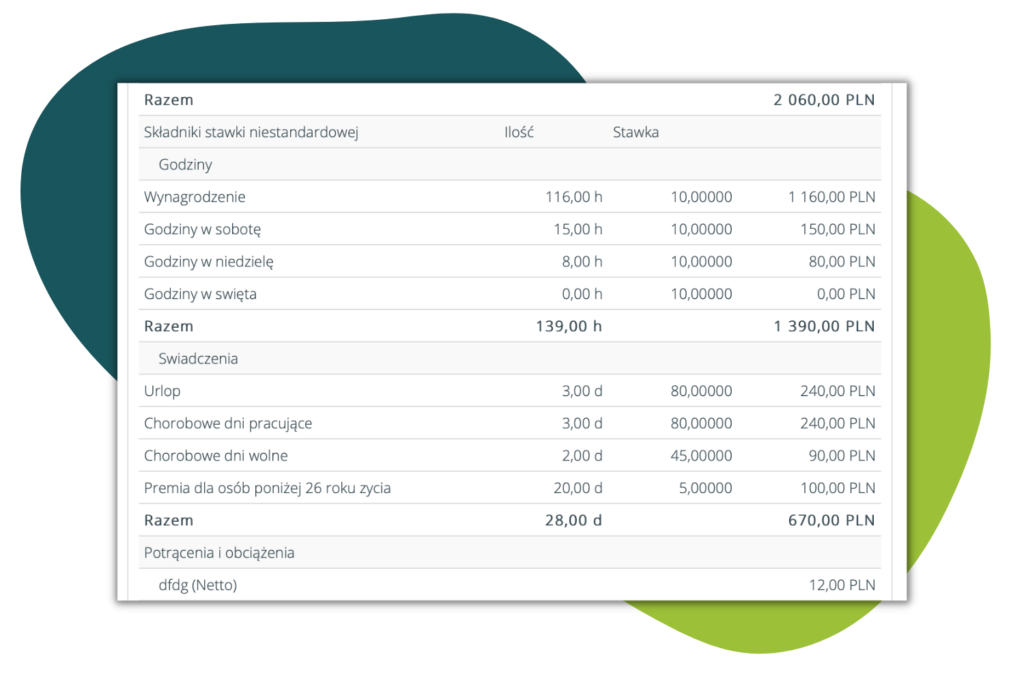Click Składniki stawki niestandardowej heading

(251, 132)
